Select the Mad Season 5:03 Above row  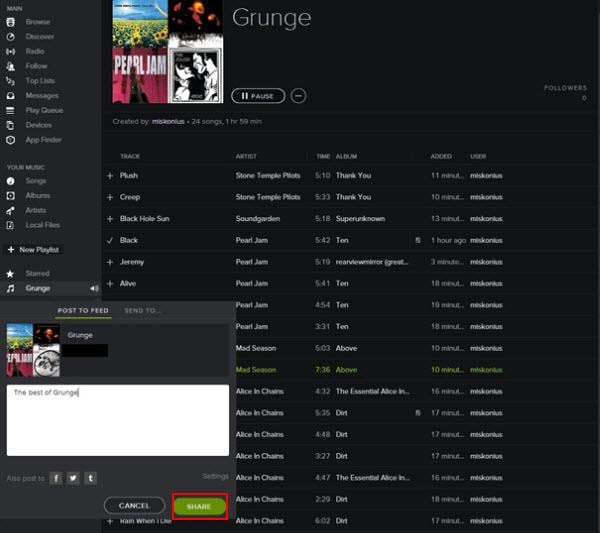pos(369,348)
